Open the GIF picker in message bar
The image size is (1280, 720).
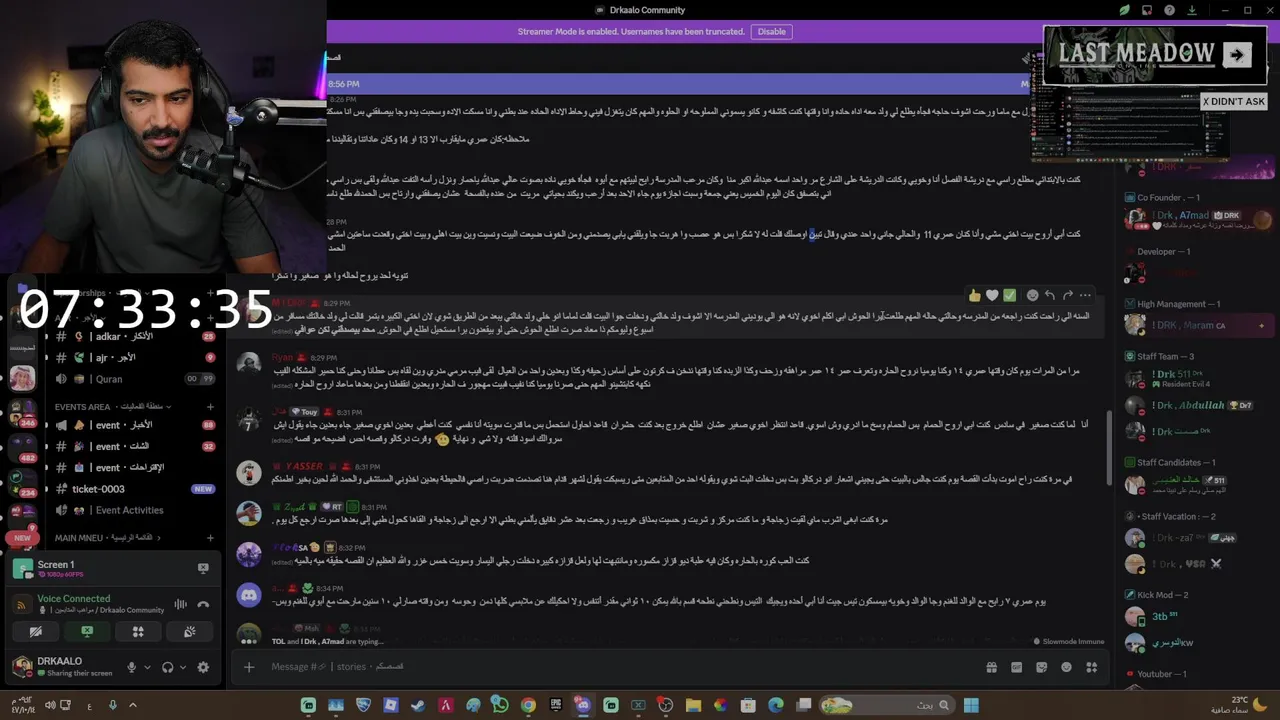click(1016, 667)
